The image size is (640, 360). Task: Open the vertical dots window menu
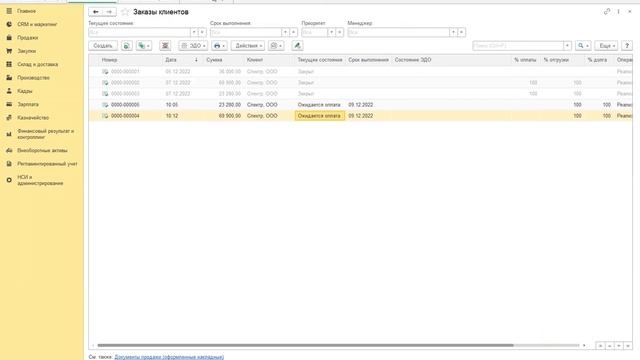point(618,12)
